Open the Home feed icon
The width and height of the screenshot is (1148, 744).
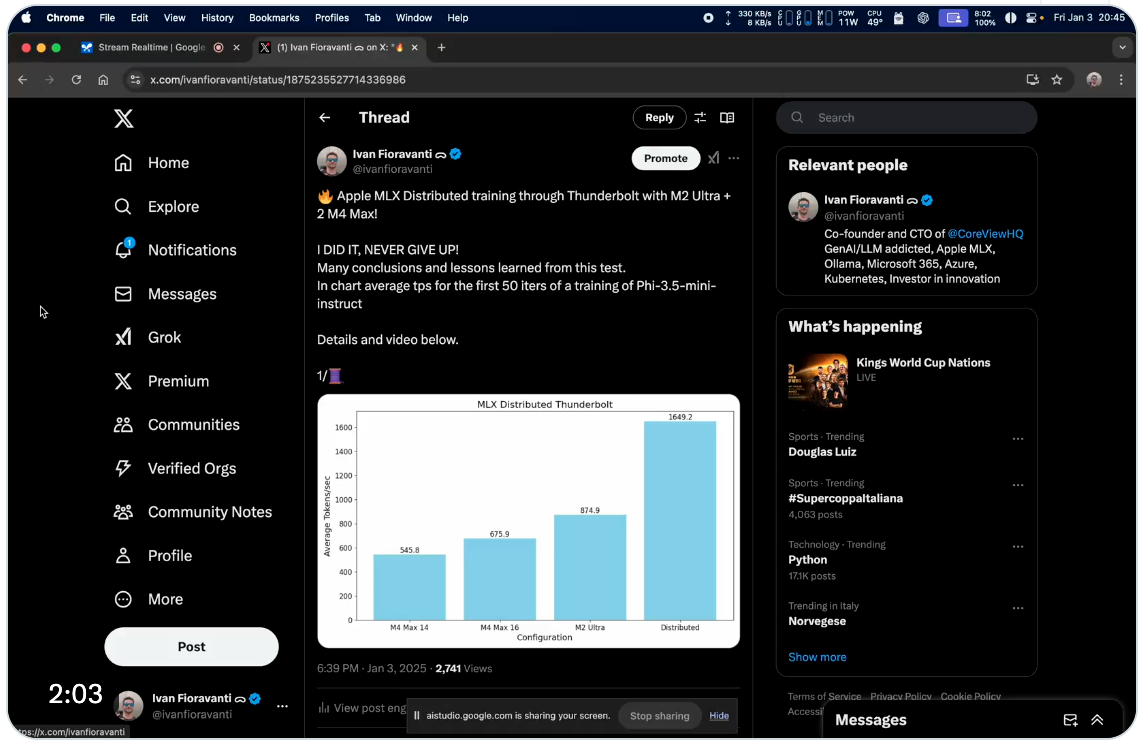coord(123,163)
